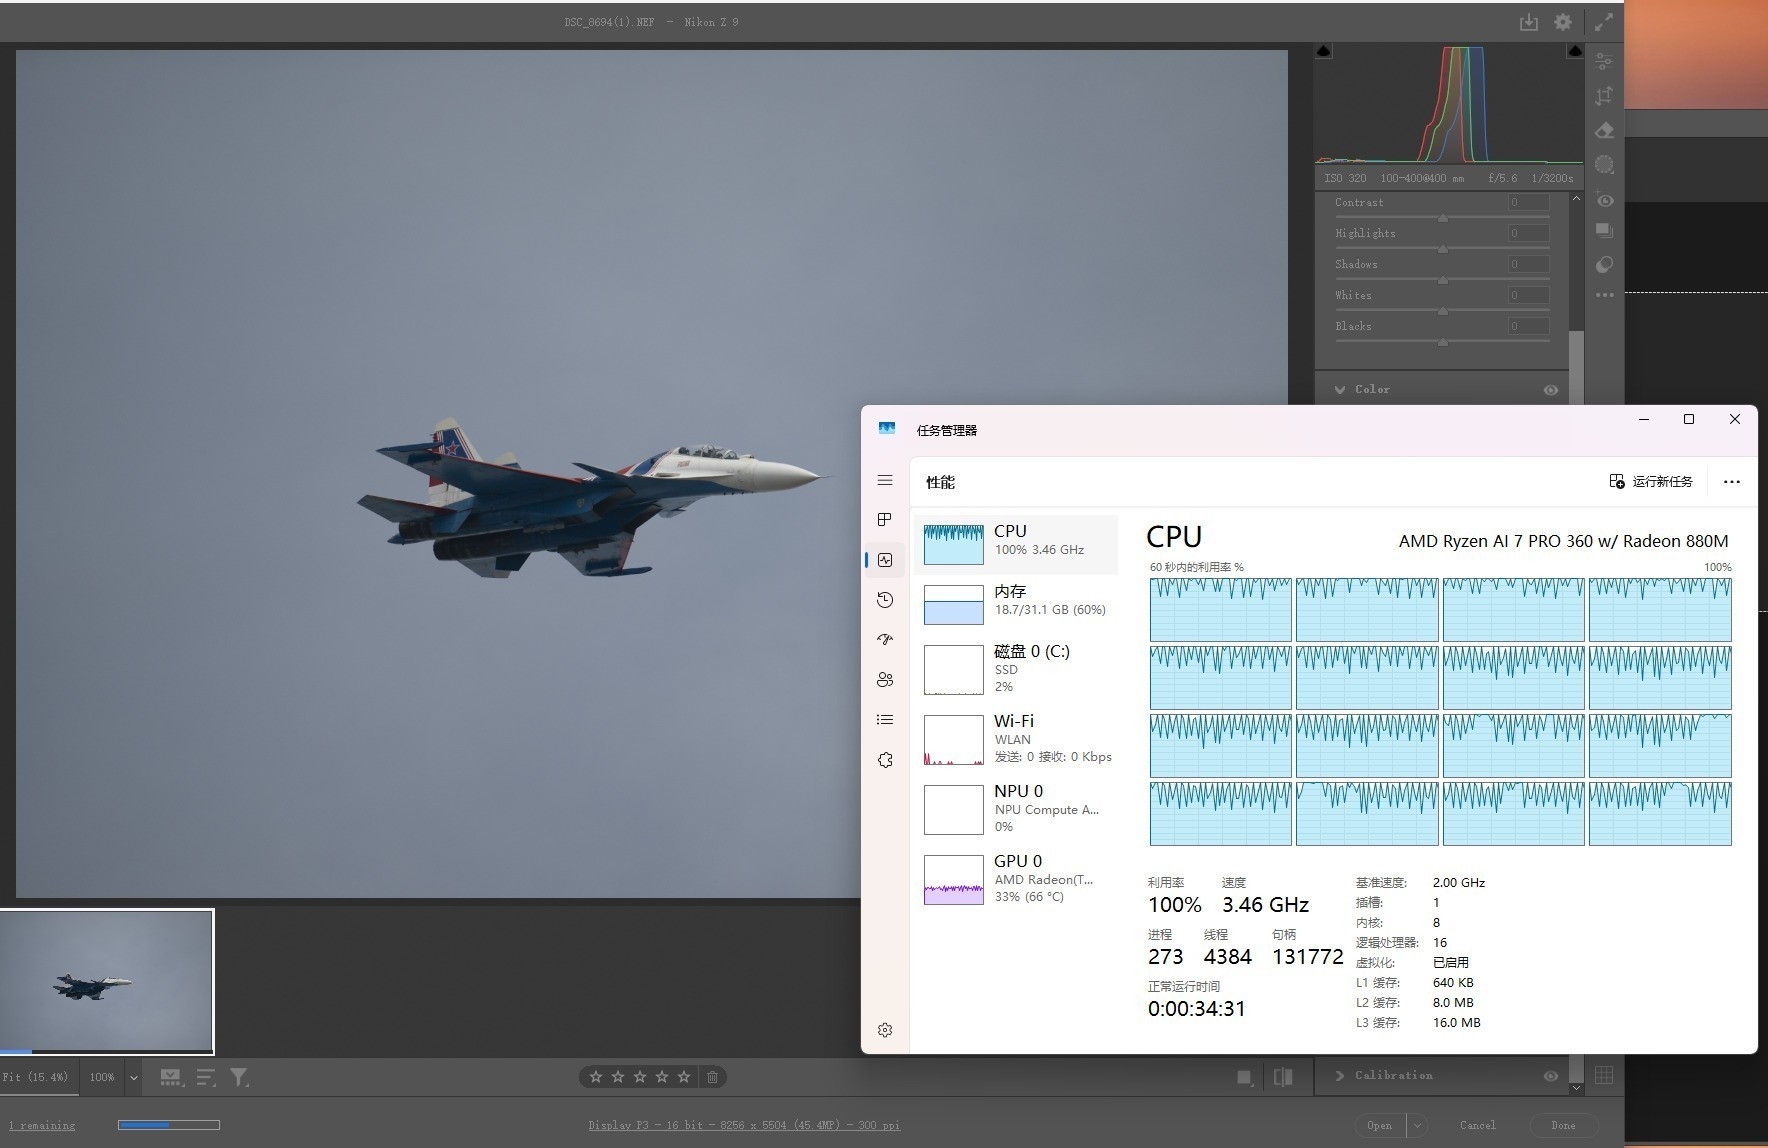Open workflow options Display P3 link
The width and height of the screenshot is (1768, 1148).
tap(743, 1125)
